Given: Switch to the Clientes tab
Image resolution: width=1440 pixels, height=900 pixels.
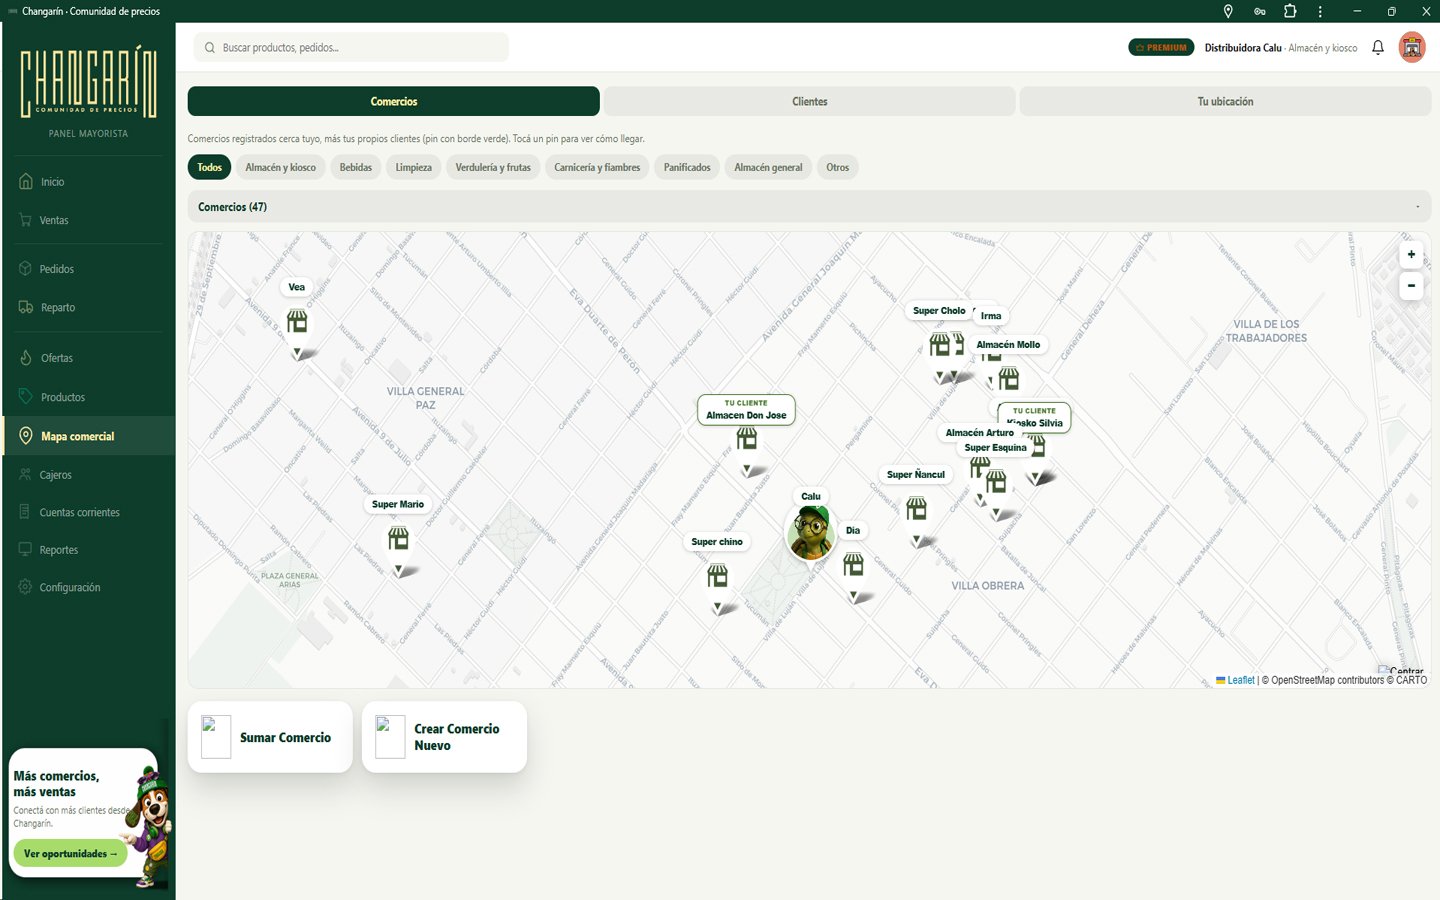Looking at the screenshot, I should point(810,101).
